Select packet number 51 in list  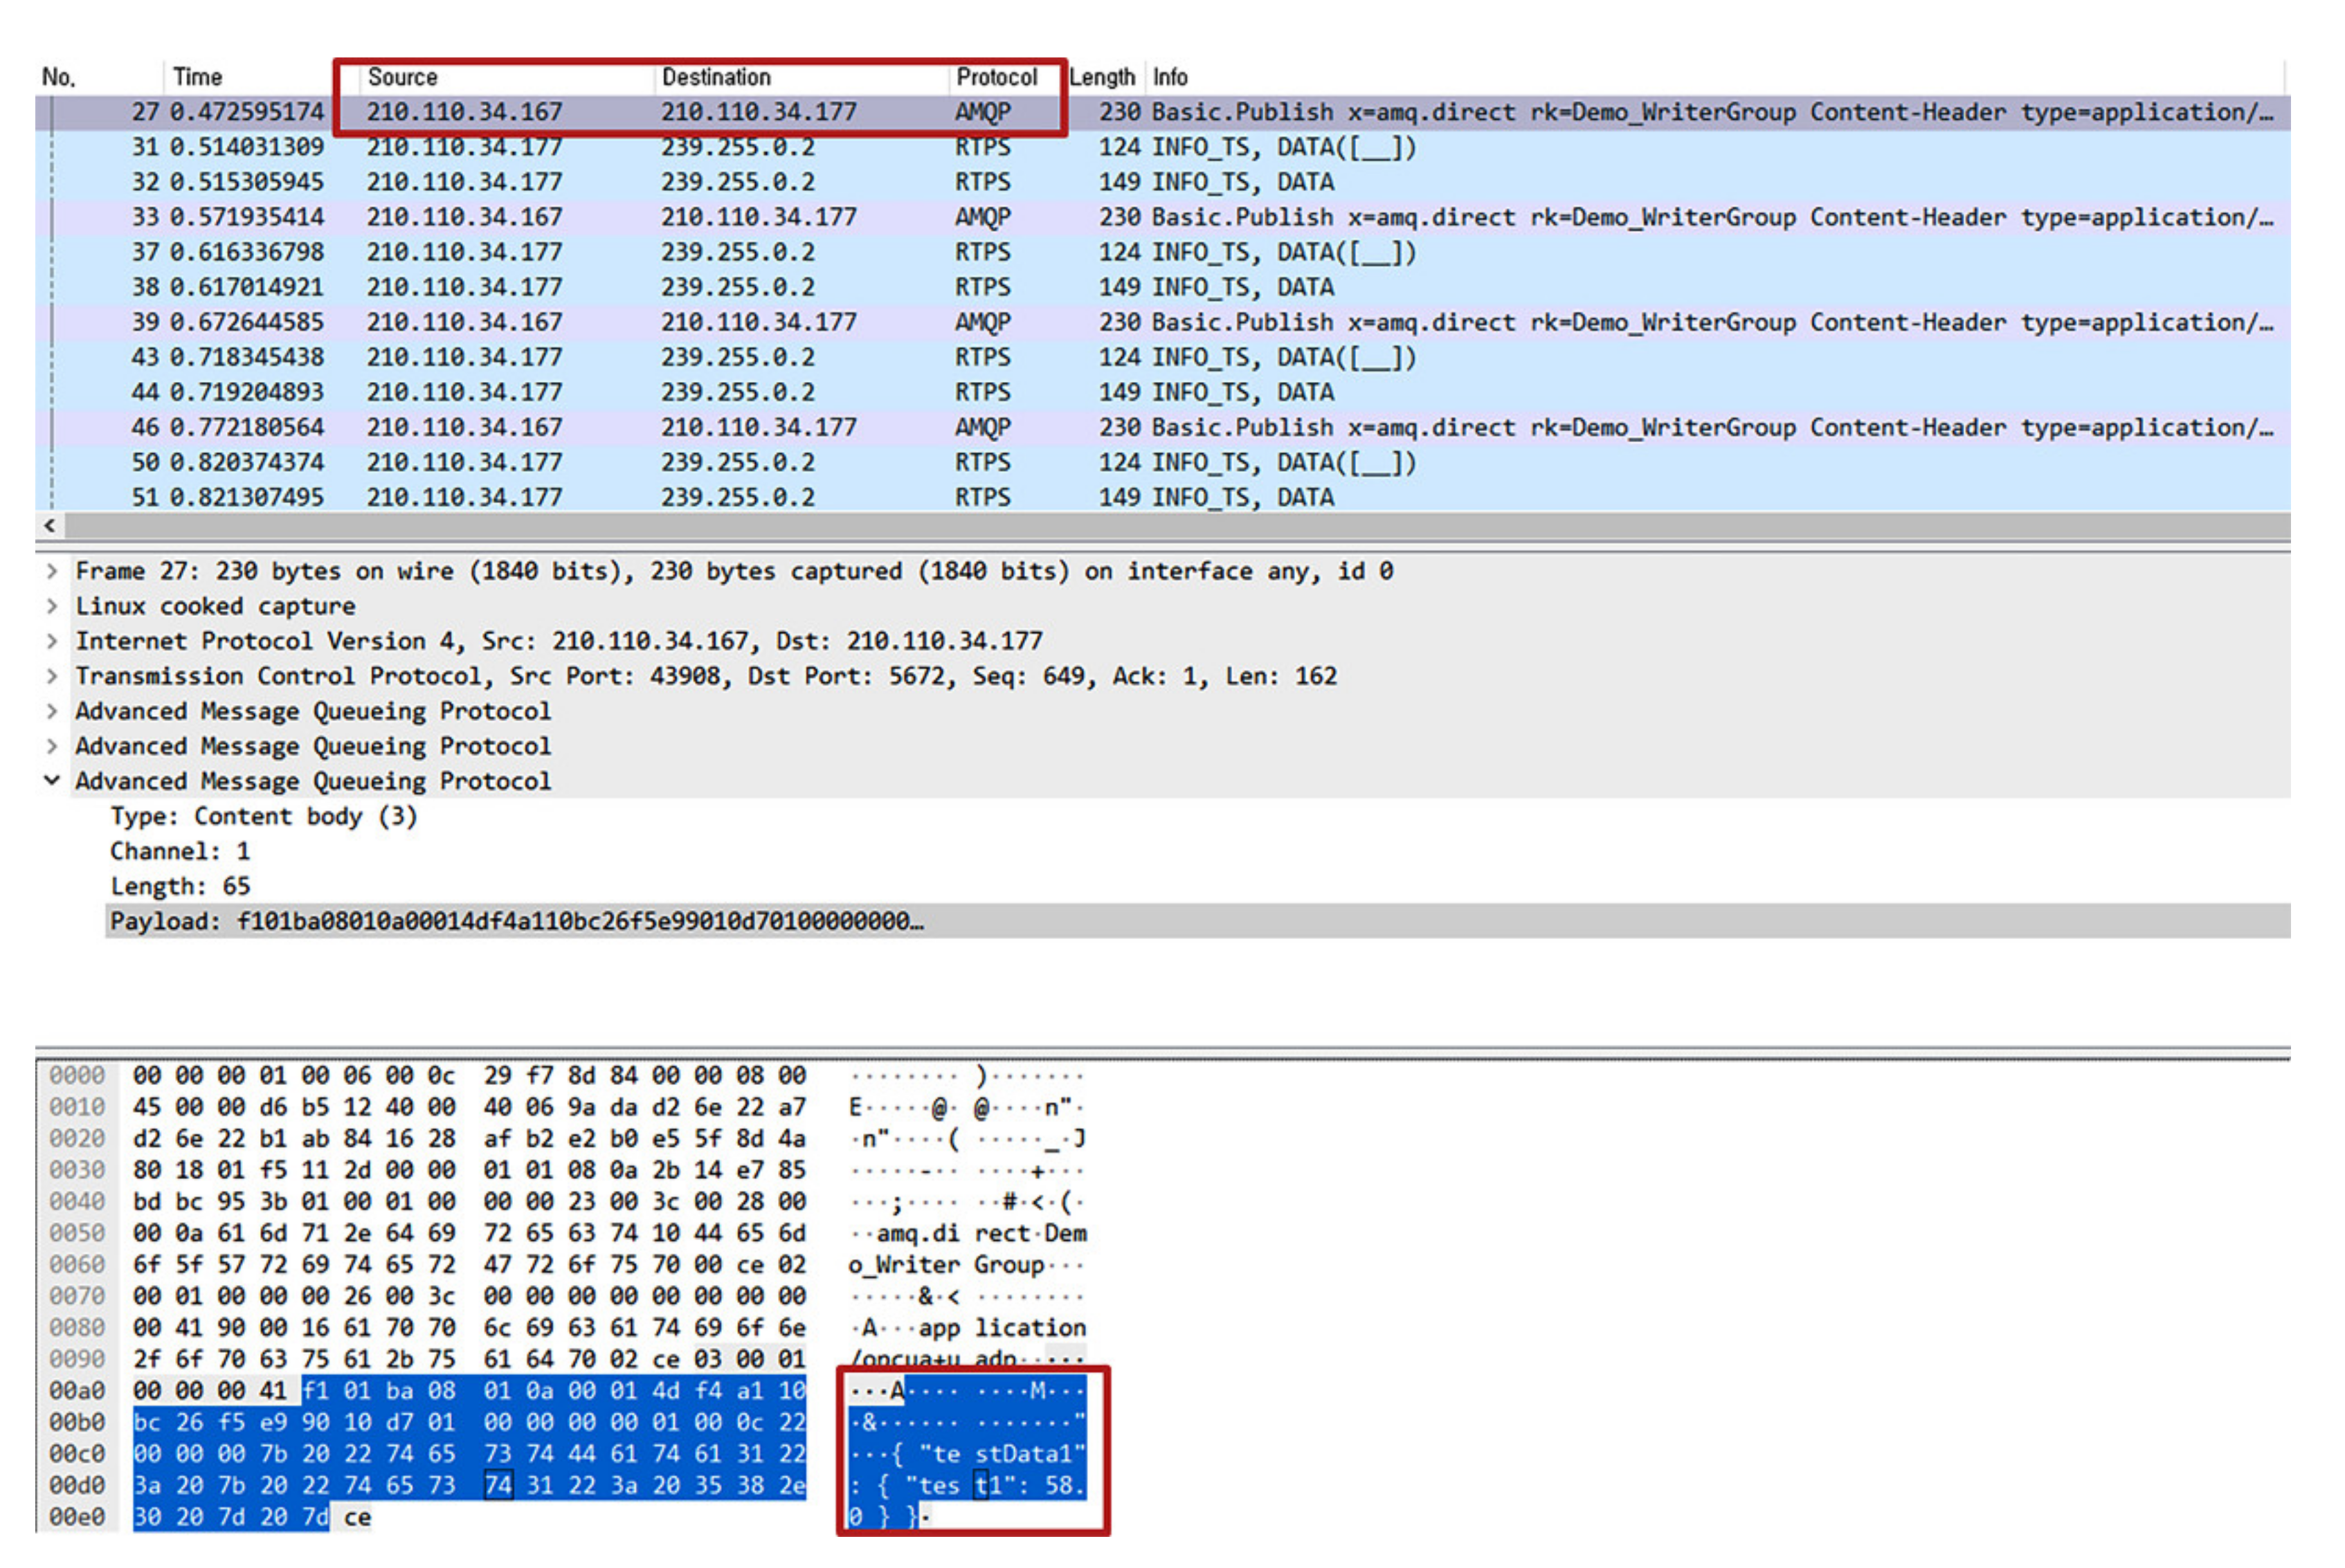(x=1162, y=497)
